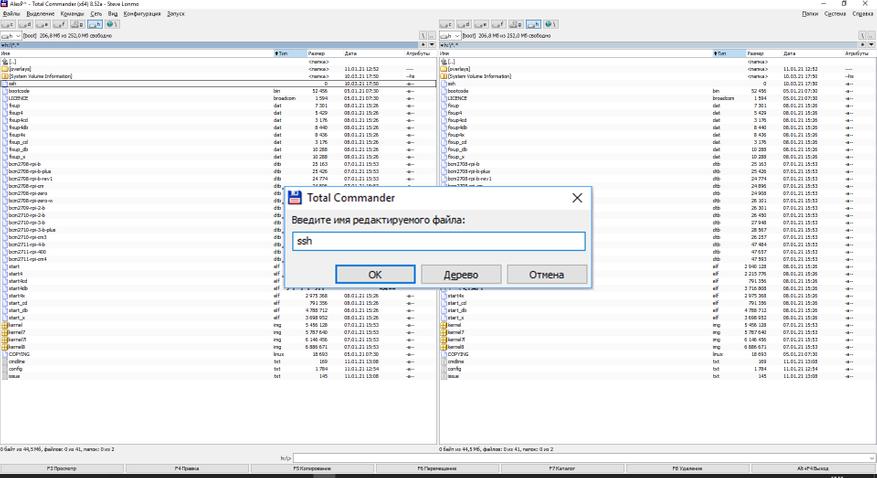Open network neighborhood in left panel
The height and width of the screenshot is (478, 877).
click(112, 25)
